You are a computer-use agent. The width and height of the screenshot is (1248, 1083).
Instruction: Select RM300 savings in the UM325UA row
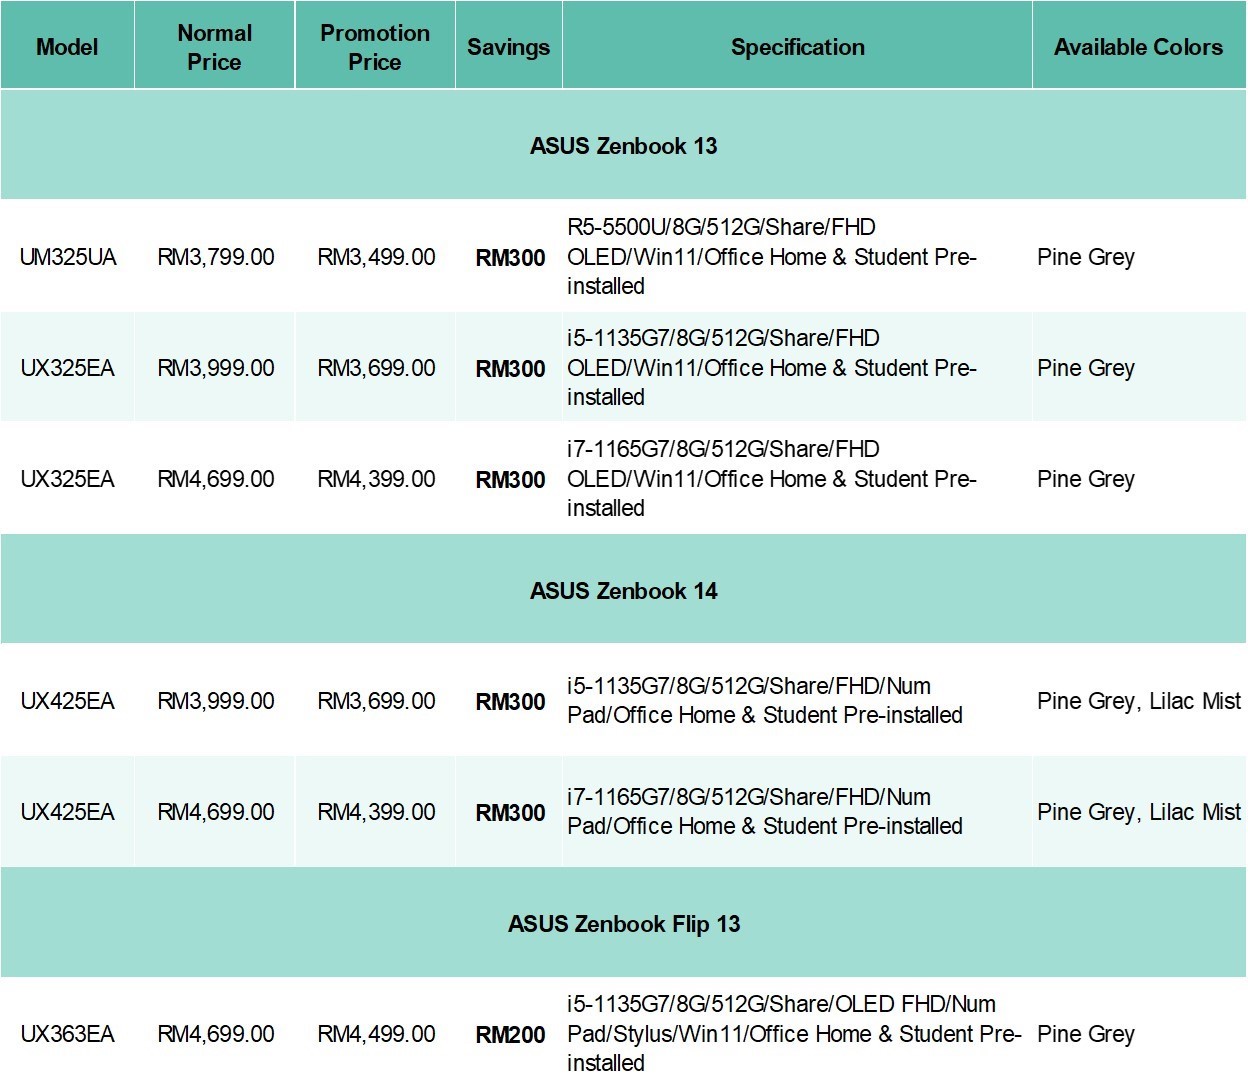tap(510, 258)
